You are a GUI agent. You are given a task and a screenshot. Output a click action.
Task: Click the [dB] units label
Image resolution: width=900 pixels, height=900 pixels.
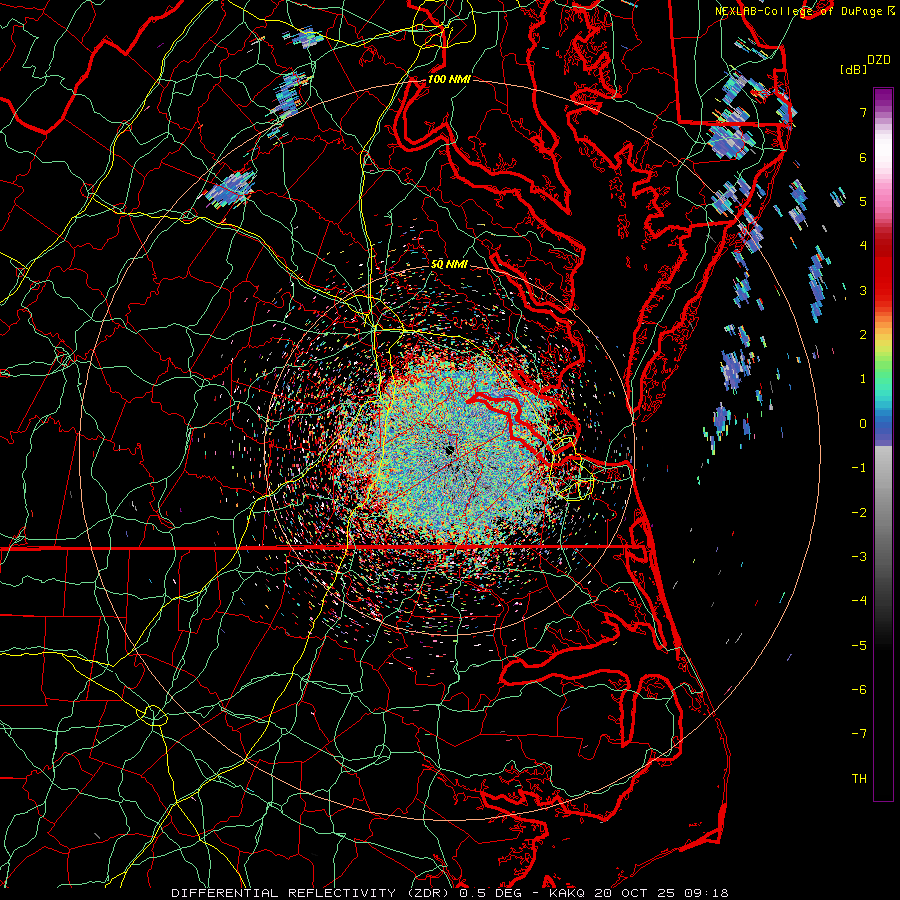[x=853, y=69]
